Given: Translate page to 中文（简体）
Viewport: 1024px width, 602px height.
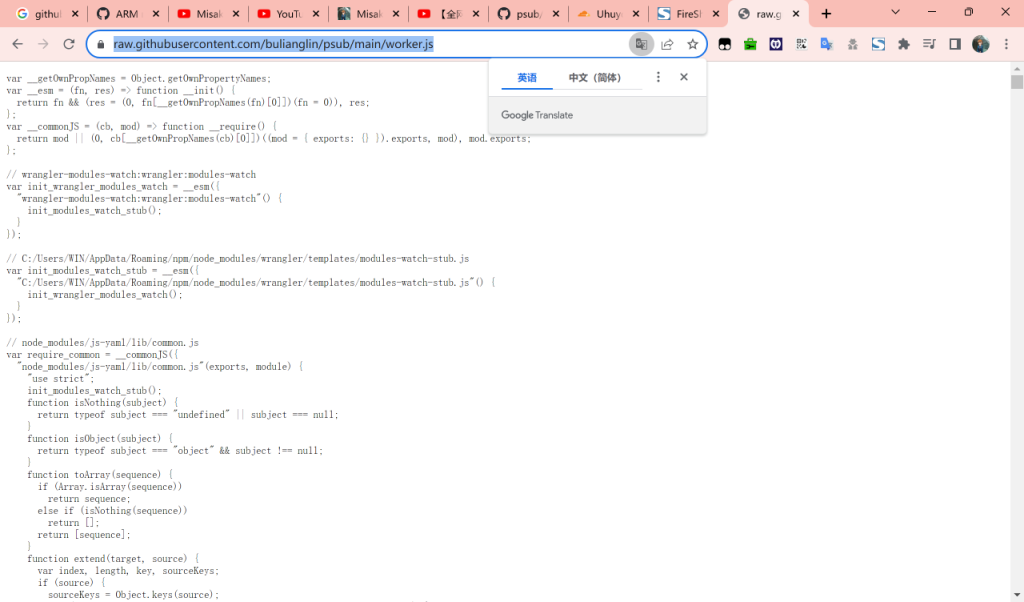Looking at the screenshot, I should (x=594, y=78).
